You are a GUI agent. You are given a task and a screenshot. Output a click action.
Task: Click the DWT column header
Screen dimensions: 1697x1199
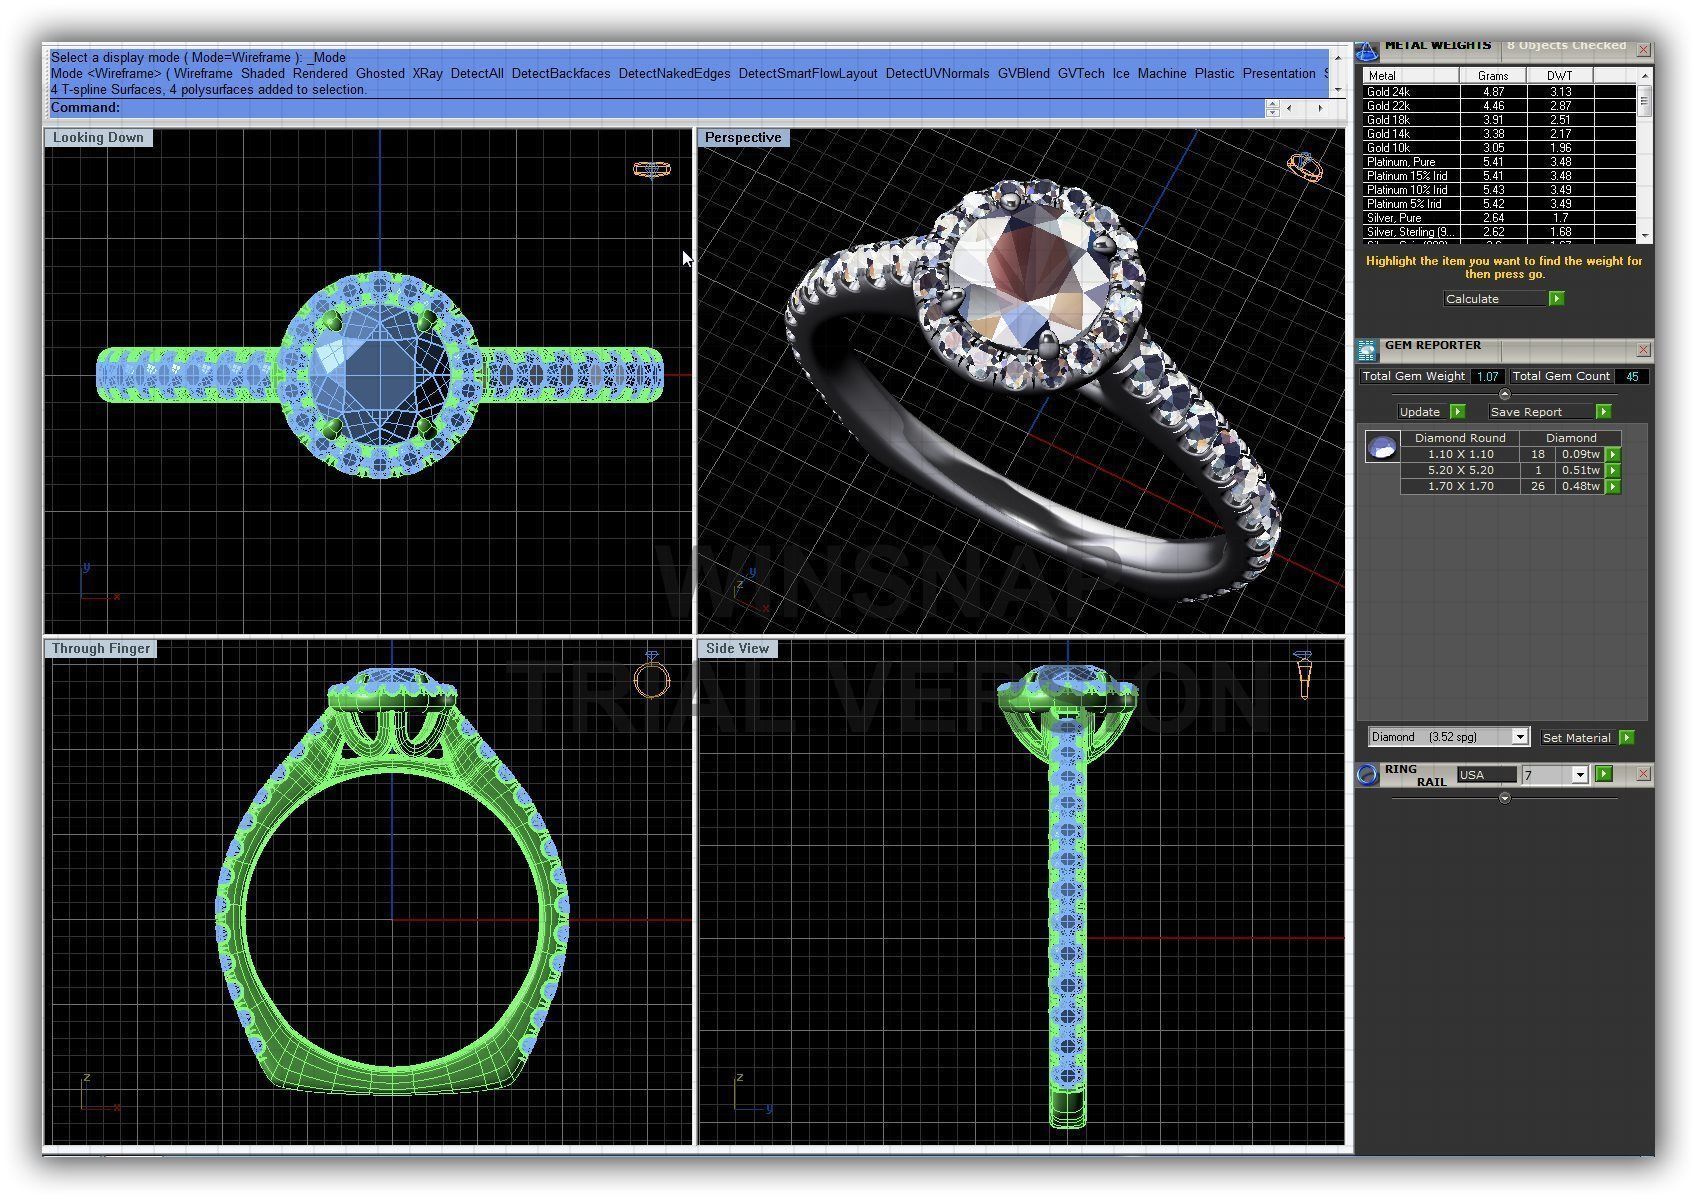coord(1559,76)
